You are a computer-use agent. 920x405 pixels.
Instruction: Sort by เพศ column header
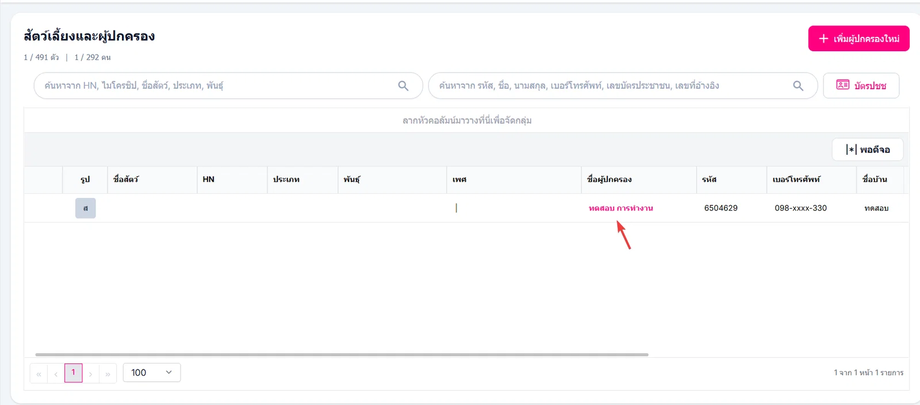514,180
